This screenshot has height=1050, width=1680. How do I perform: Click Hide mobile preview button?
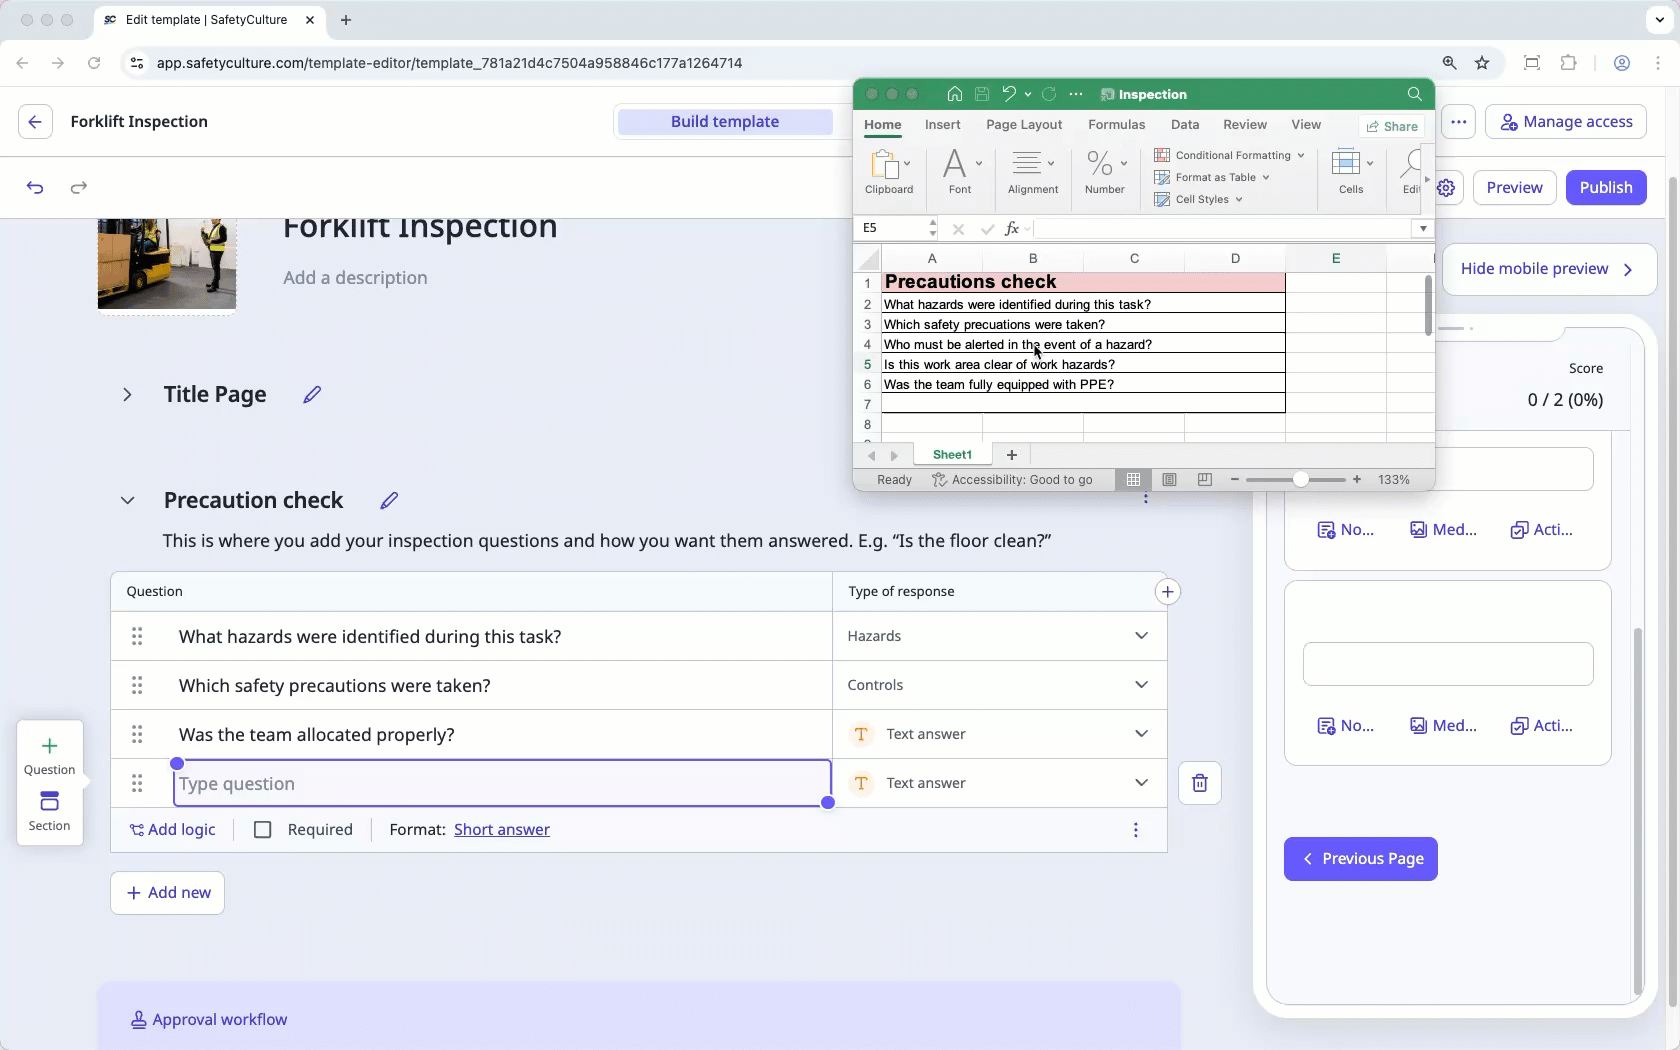pos(1548,269)
